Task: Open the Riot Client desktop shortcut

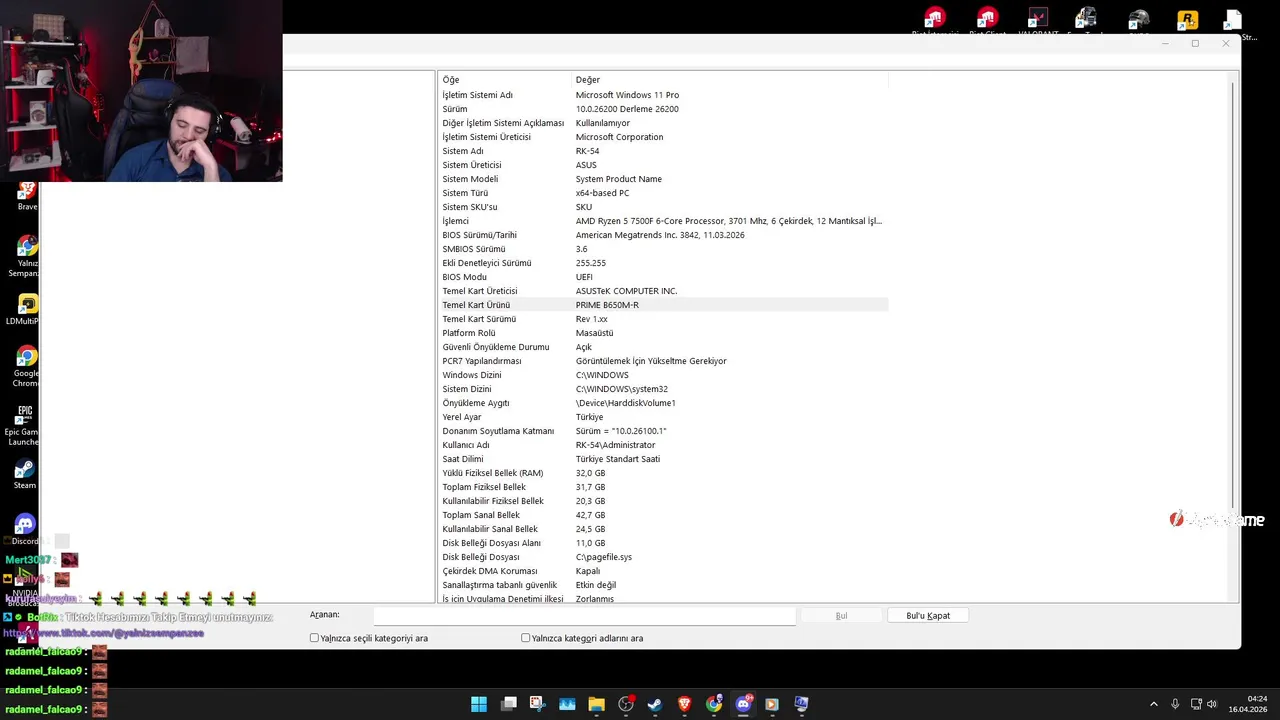Action: 987,20
